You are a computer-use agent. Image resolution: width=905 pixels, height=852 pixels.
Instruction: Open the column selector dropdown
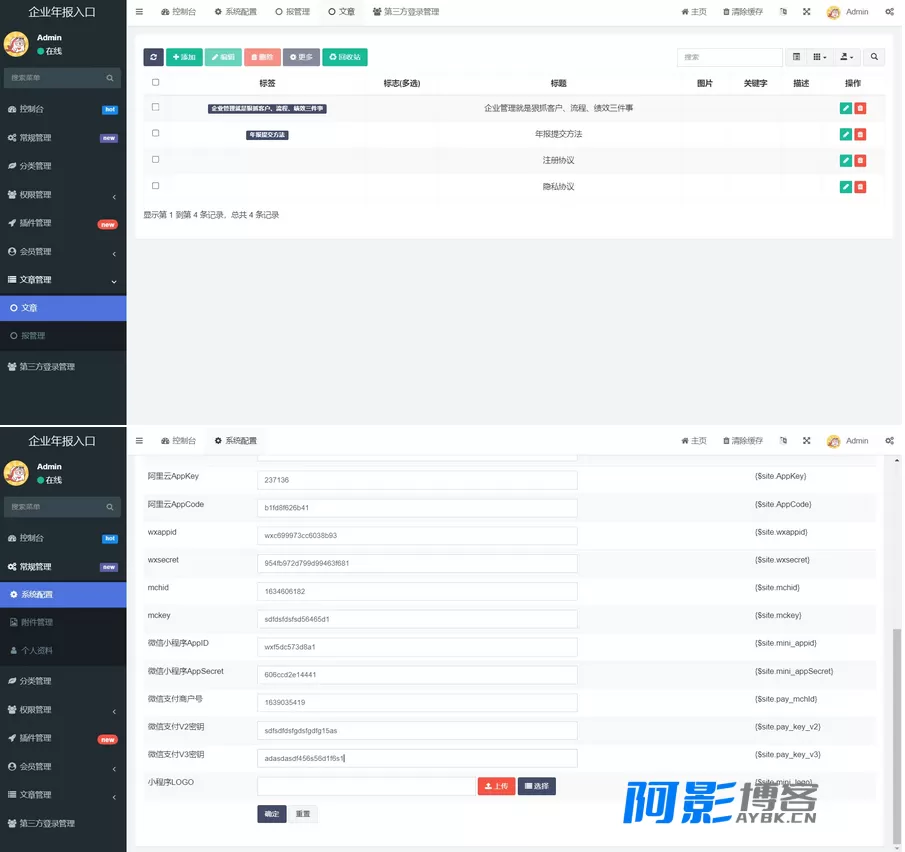820,57
